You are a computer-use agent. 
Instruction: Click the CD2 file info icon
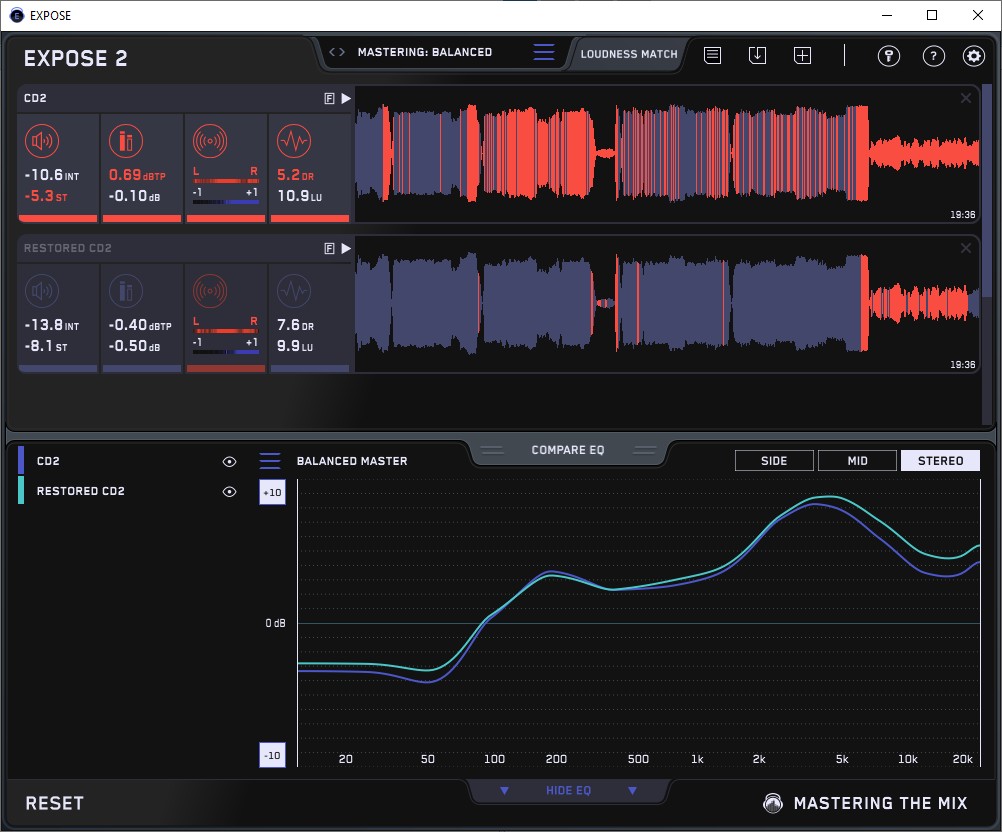(329, 98)
